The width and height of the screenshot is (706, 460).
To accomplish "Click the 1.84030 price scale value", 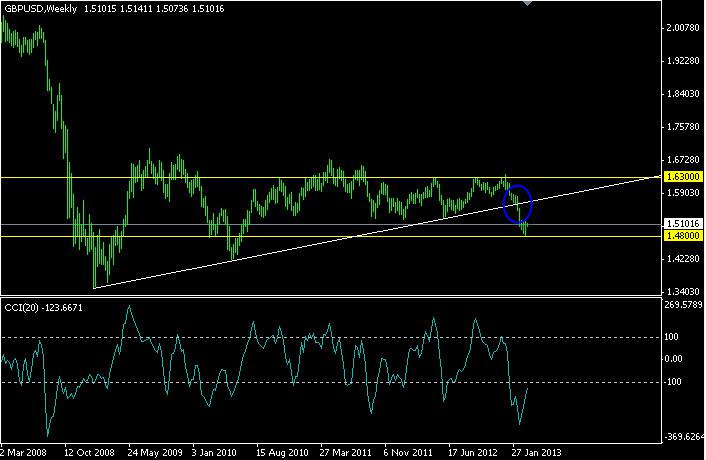I will (683, 94).
